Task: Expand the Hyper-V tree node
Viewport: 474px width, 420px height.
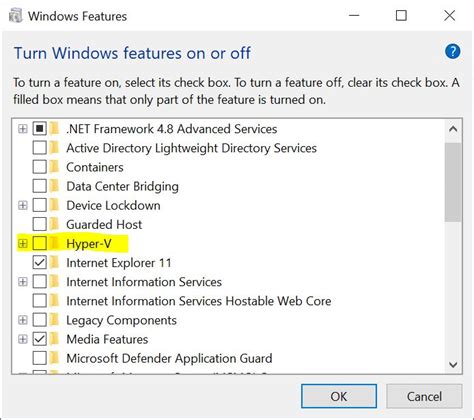Action: pyautogui.click(x=22, y=244)
